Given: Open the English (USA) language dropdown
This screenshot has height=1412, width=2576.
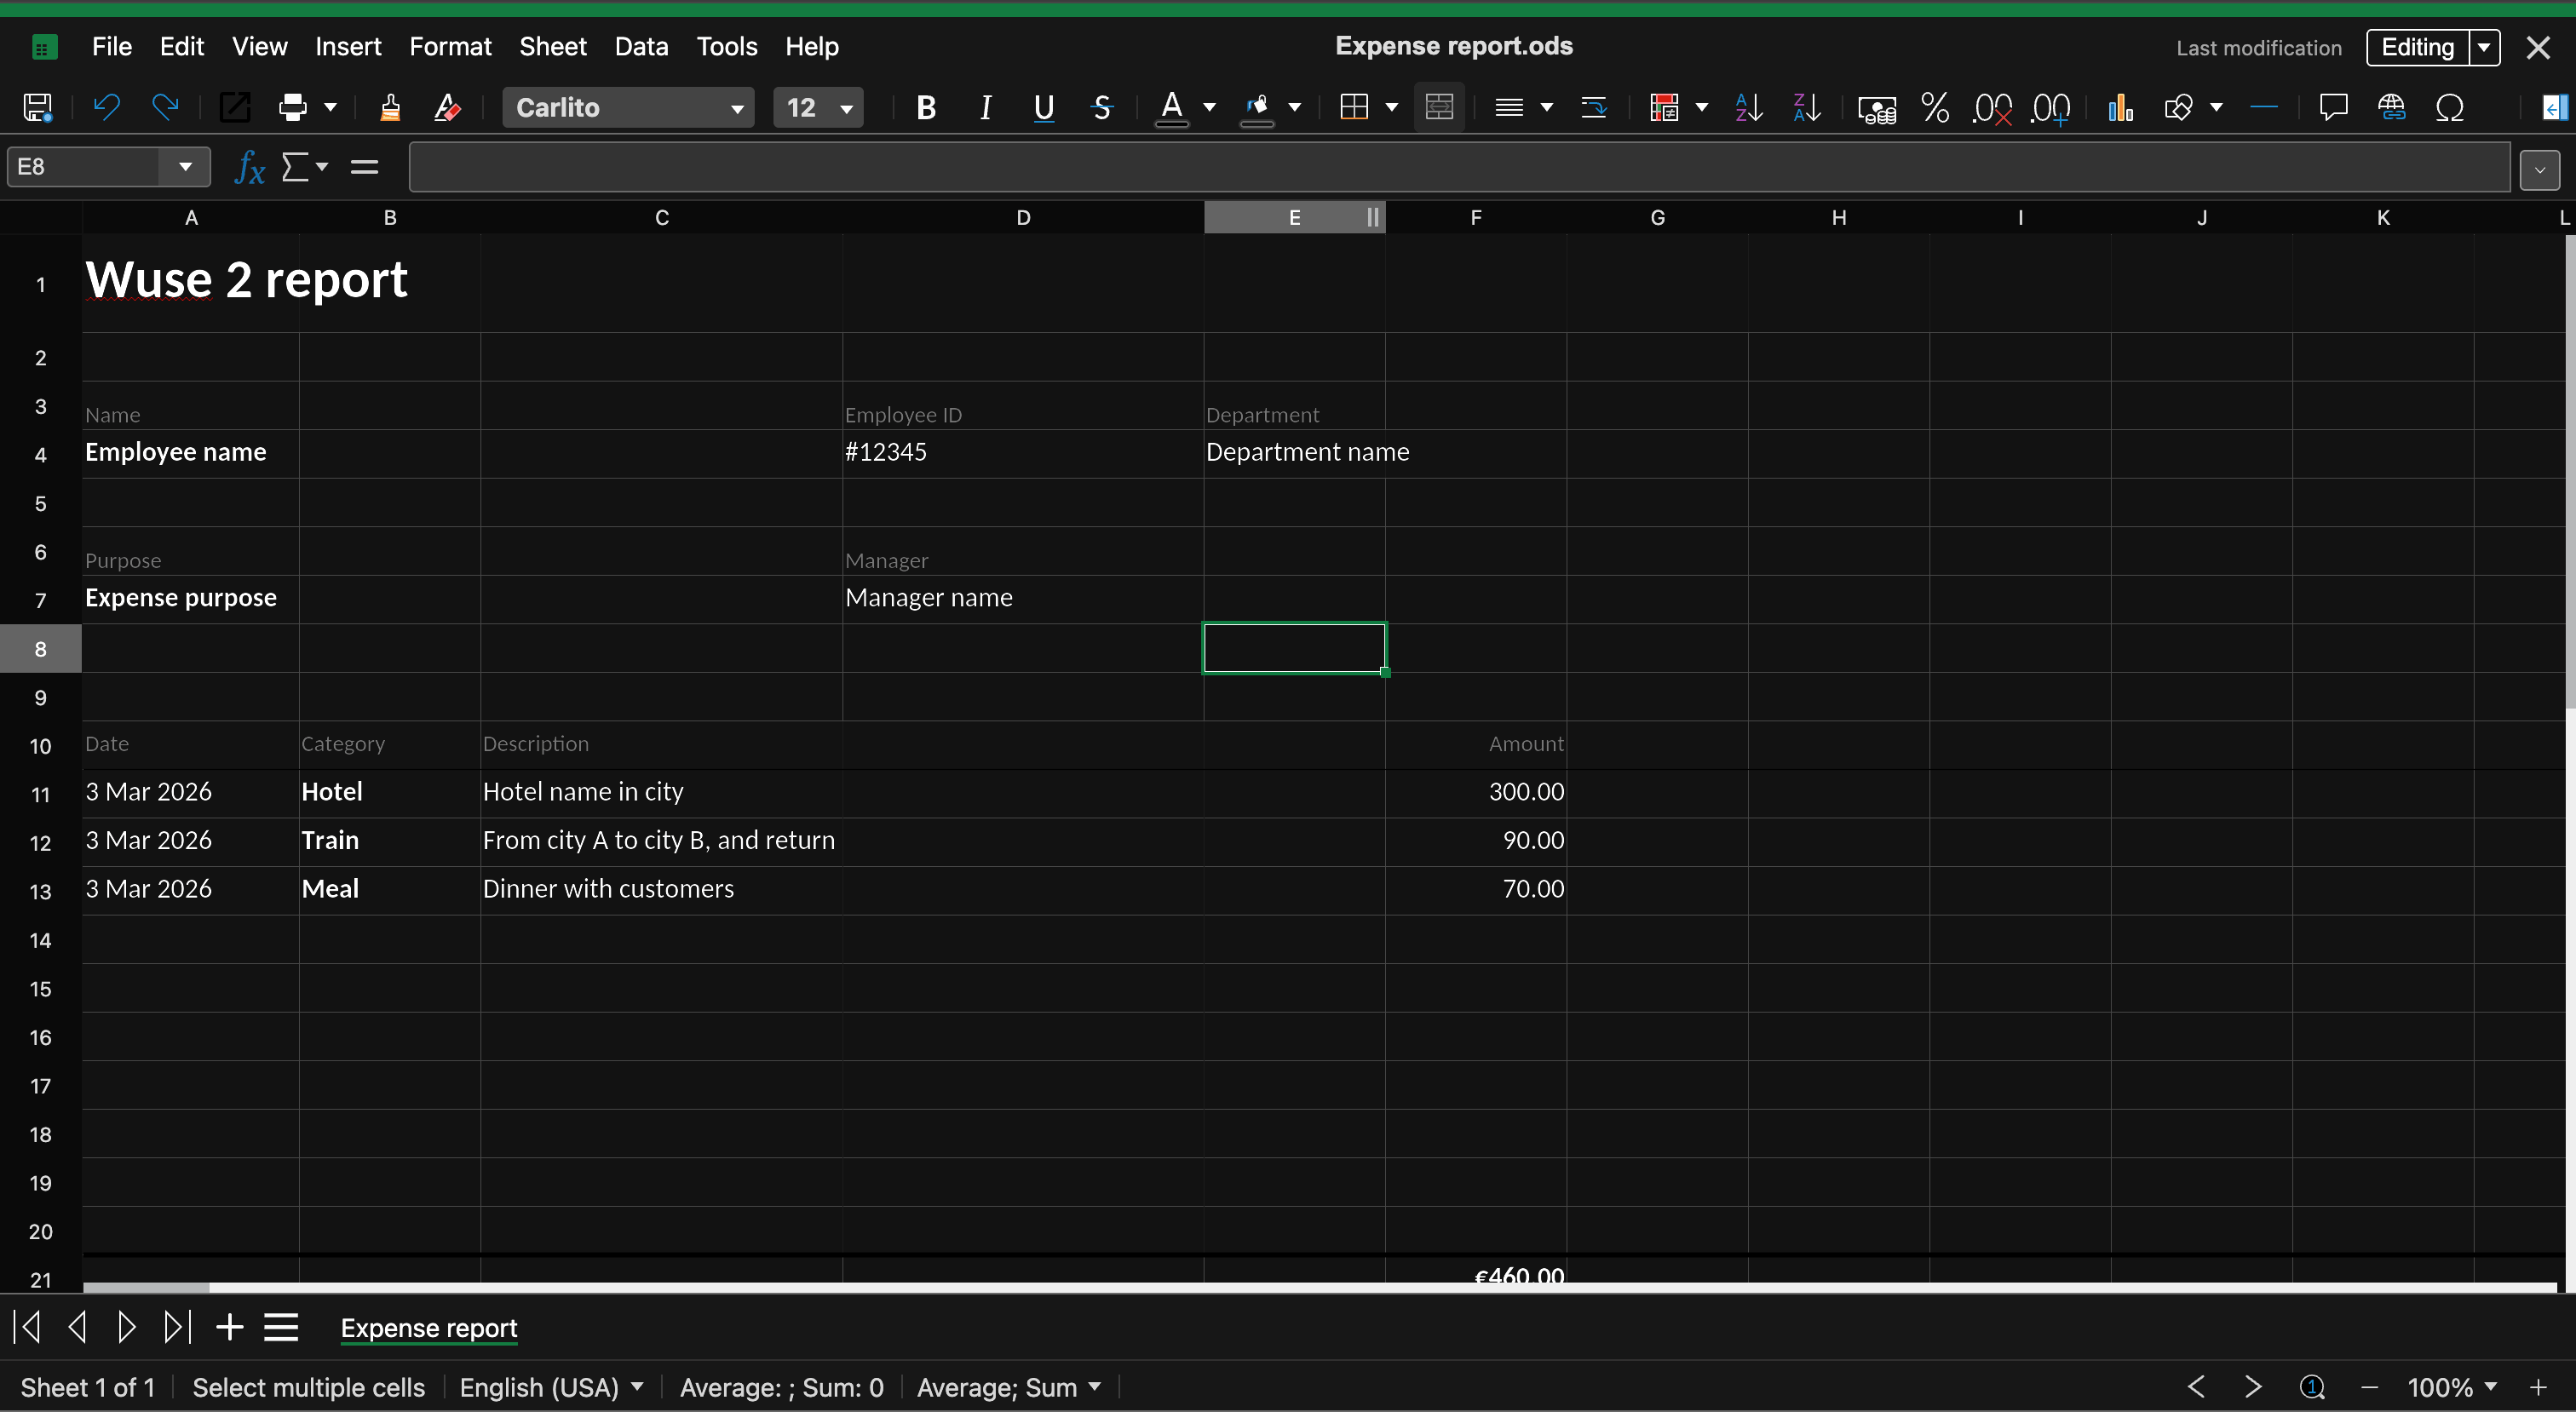Looking at the screenshot, I should pyautogui.click(x=551, y=1386).
